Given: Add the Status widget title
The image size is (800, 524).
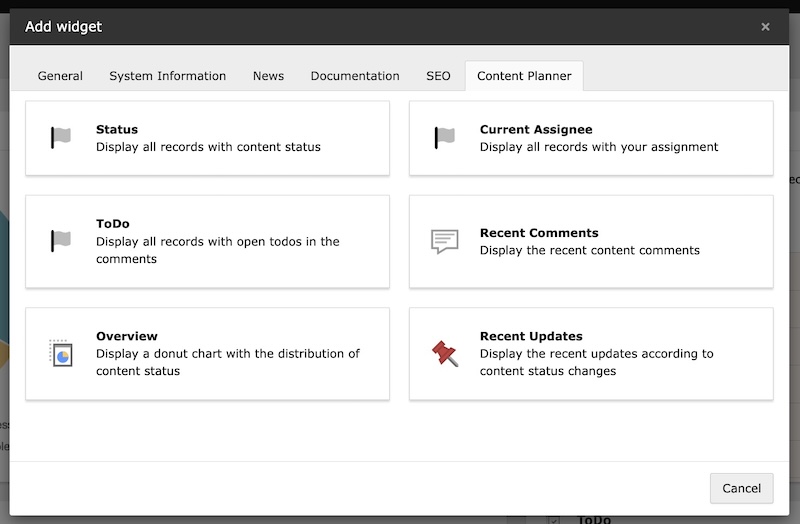Looking at the screenshot, I should pyautogui.click(x=117, y=129).
